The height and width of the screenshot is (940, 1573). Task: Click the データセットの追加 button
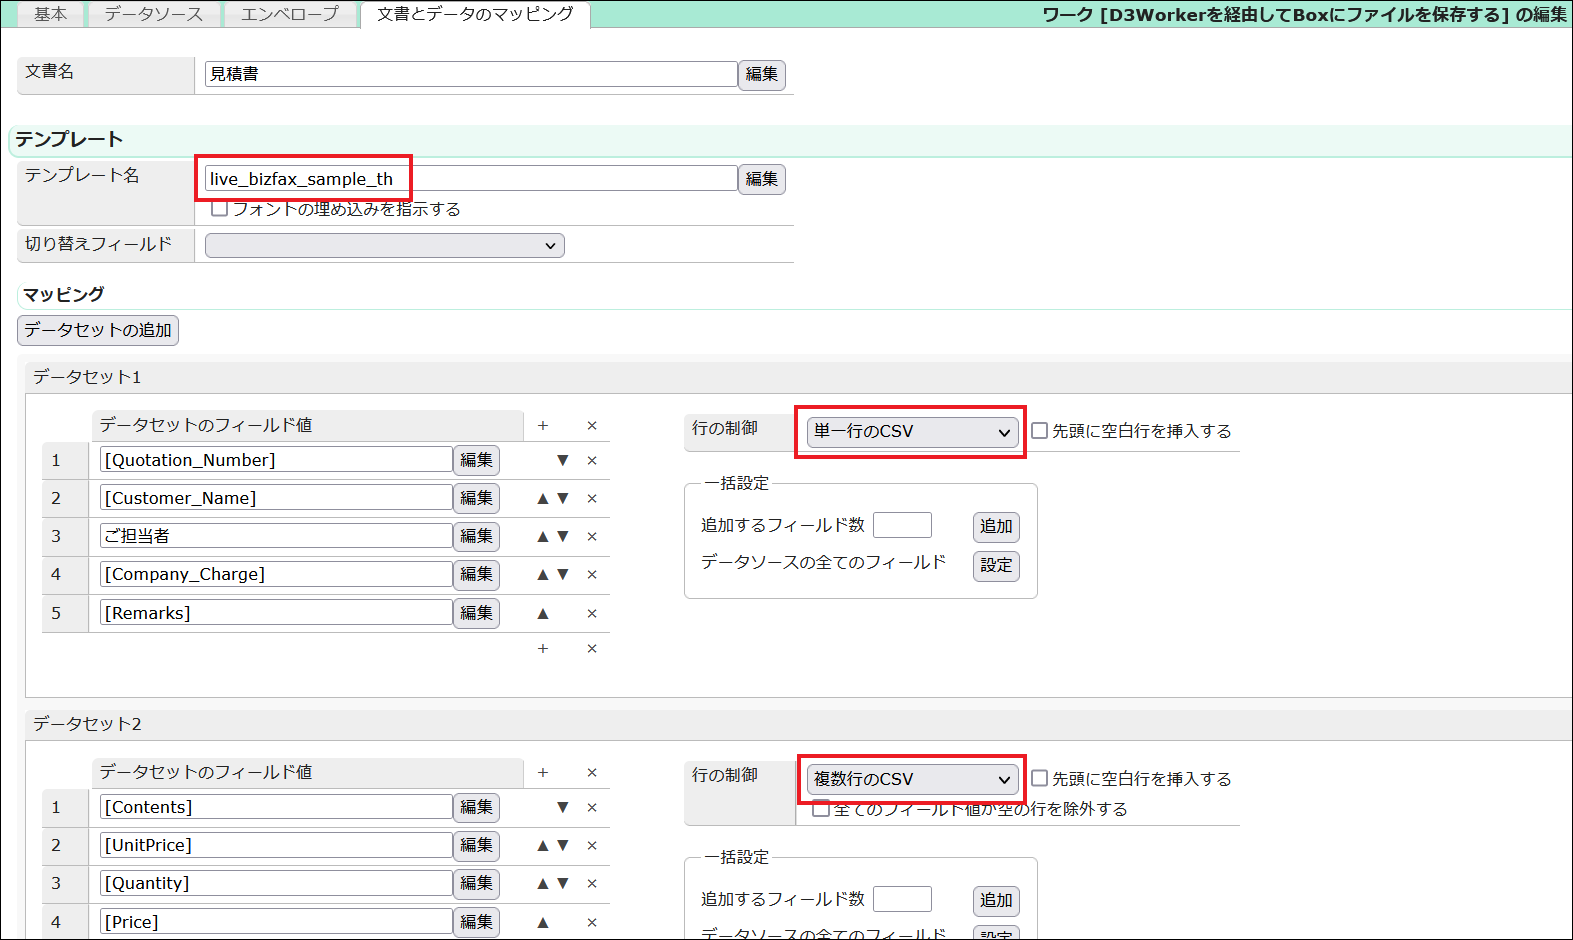[x=98, y=330]
